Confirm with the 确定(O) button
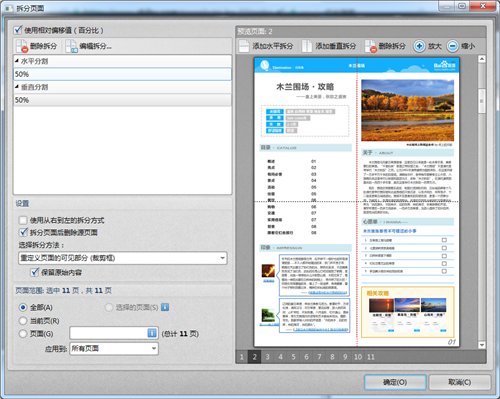The width and height of the screenshot is (500, 399). 395,382
